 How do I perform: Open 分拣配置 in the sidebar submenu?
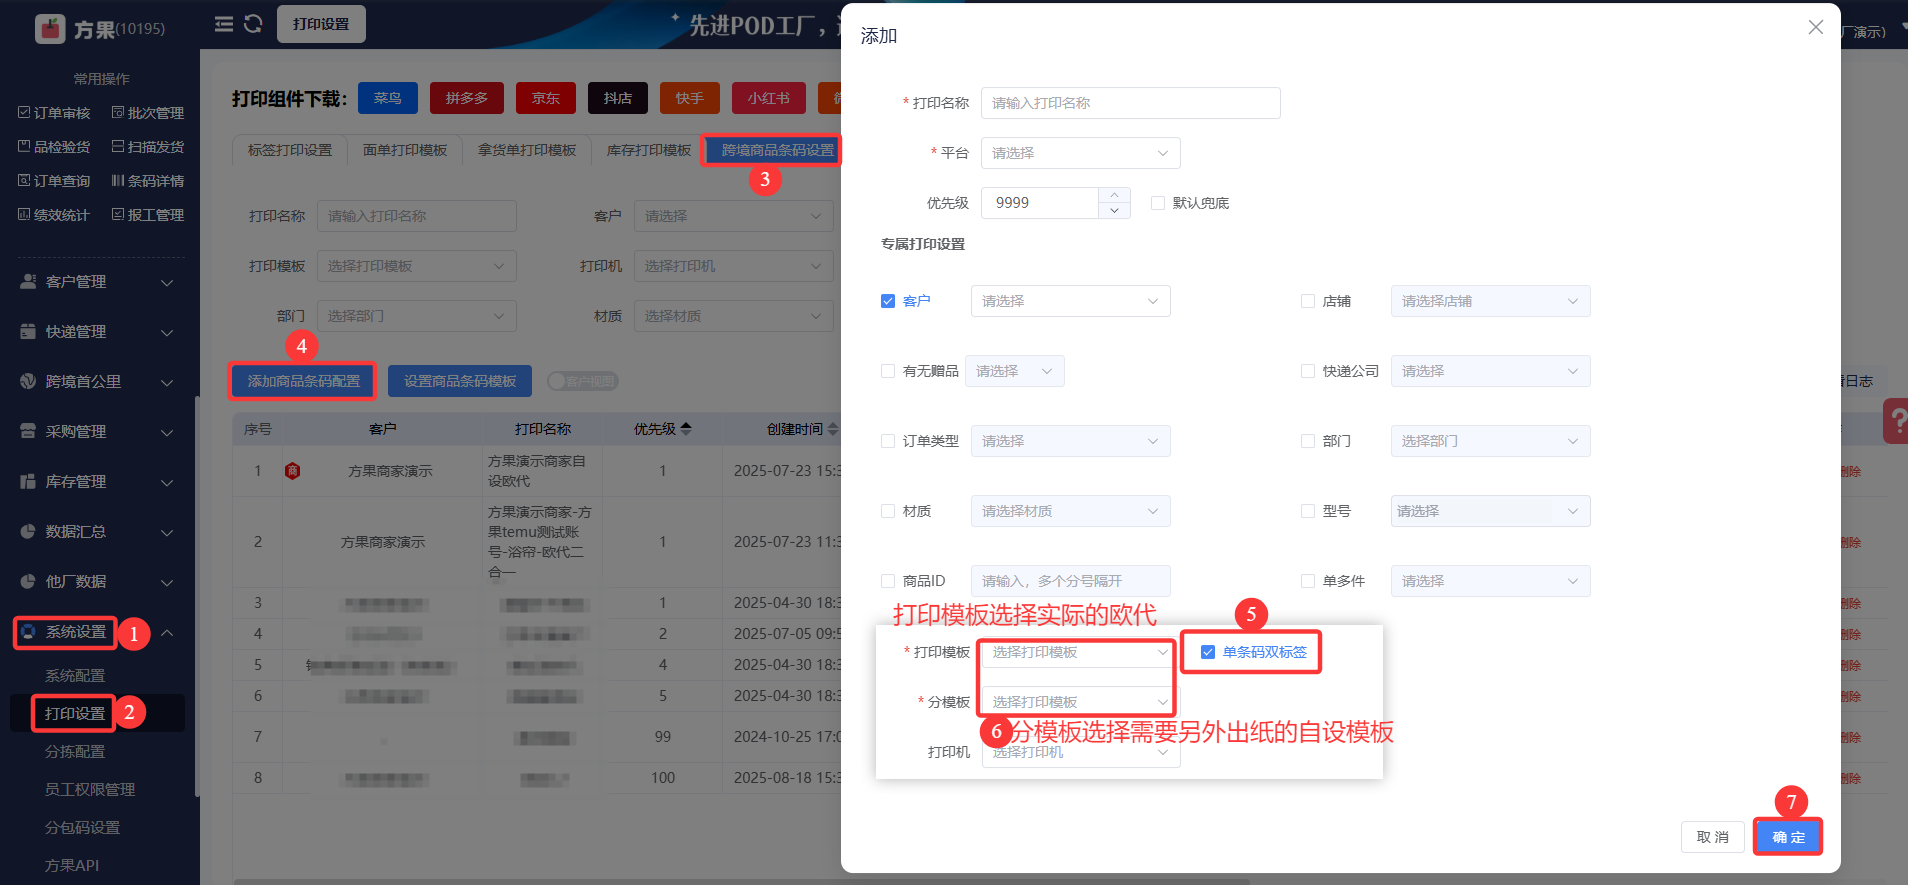click(x=75, y=752)
